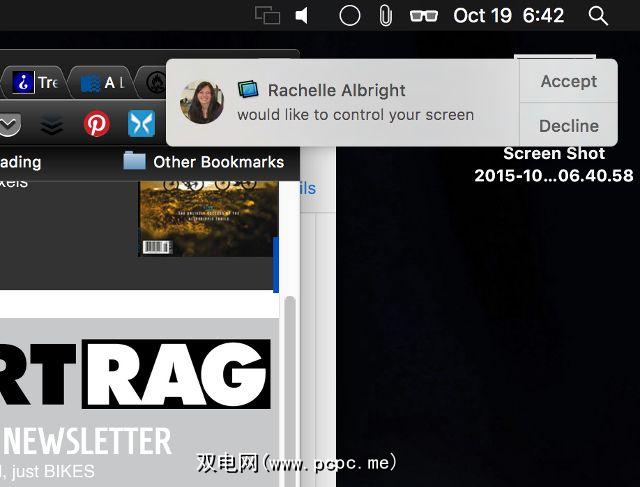The image size is (640, 487).
Task: Open Spotlight search magnifier in menu bar
Action: (598, 16)
